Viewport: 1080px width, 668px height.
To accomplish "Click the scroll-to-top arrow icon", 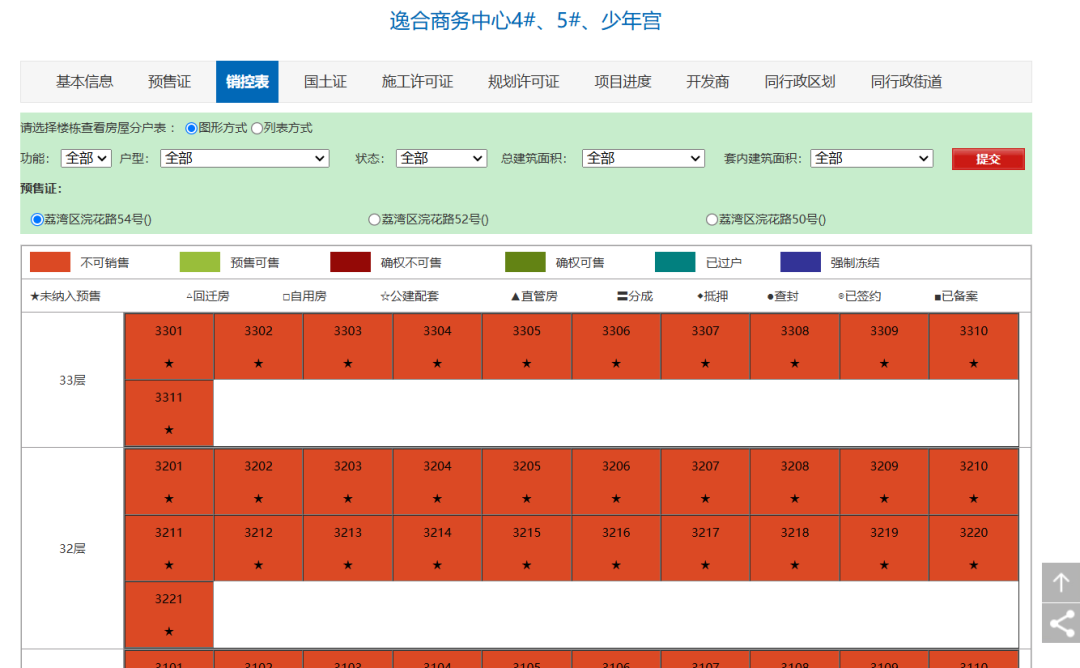I will click(1061, 583).
